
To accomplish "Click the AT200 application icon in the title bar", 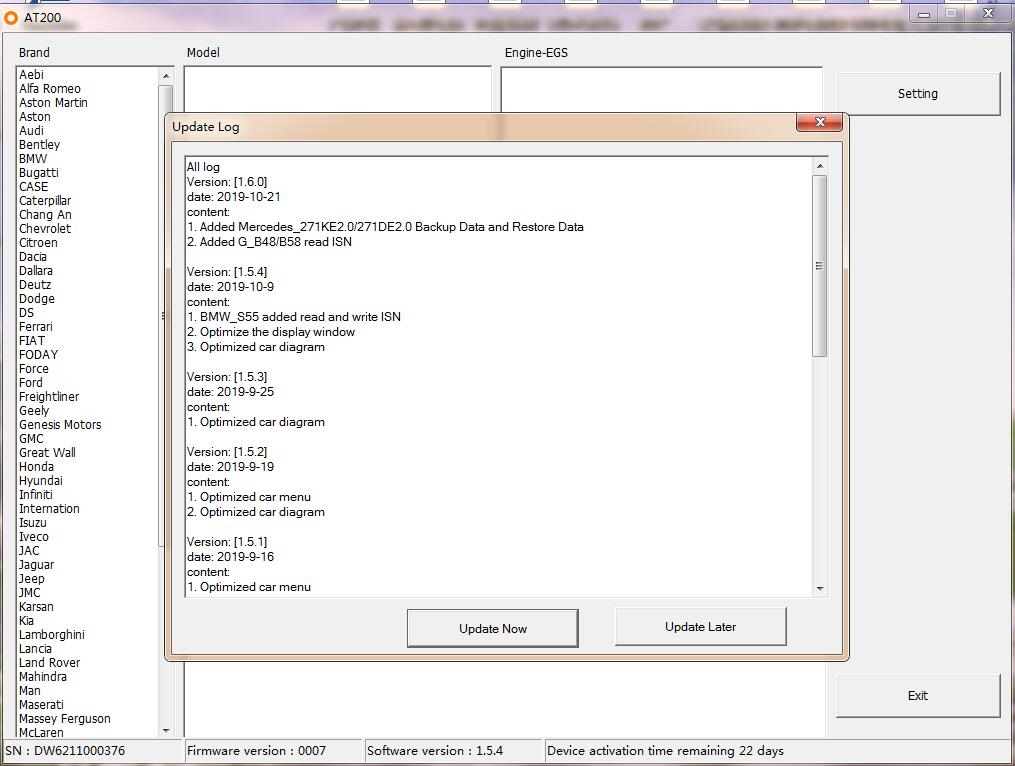I will click(x=12, y=16).
